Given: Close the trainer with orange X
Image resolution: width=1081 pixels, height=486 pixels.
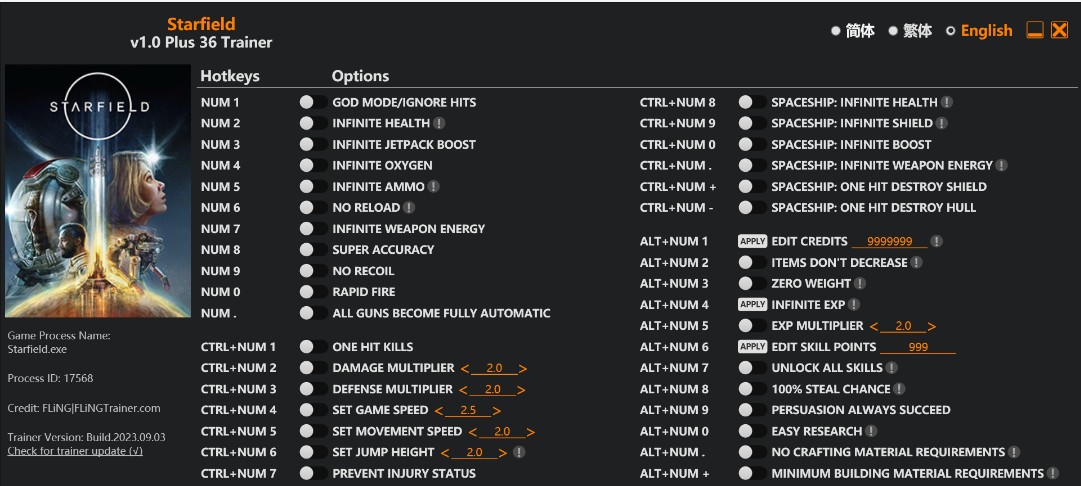Looking at the screenshot, I should 1059,30.
